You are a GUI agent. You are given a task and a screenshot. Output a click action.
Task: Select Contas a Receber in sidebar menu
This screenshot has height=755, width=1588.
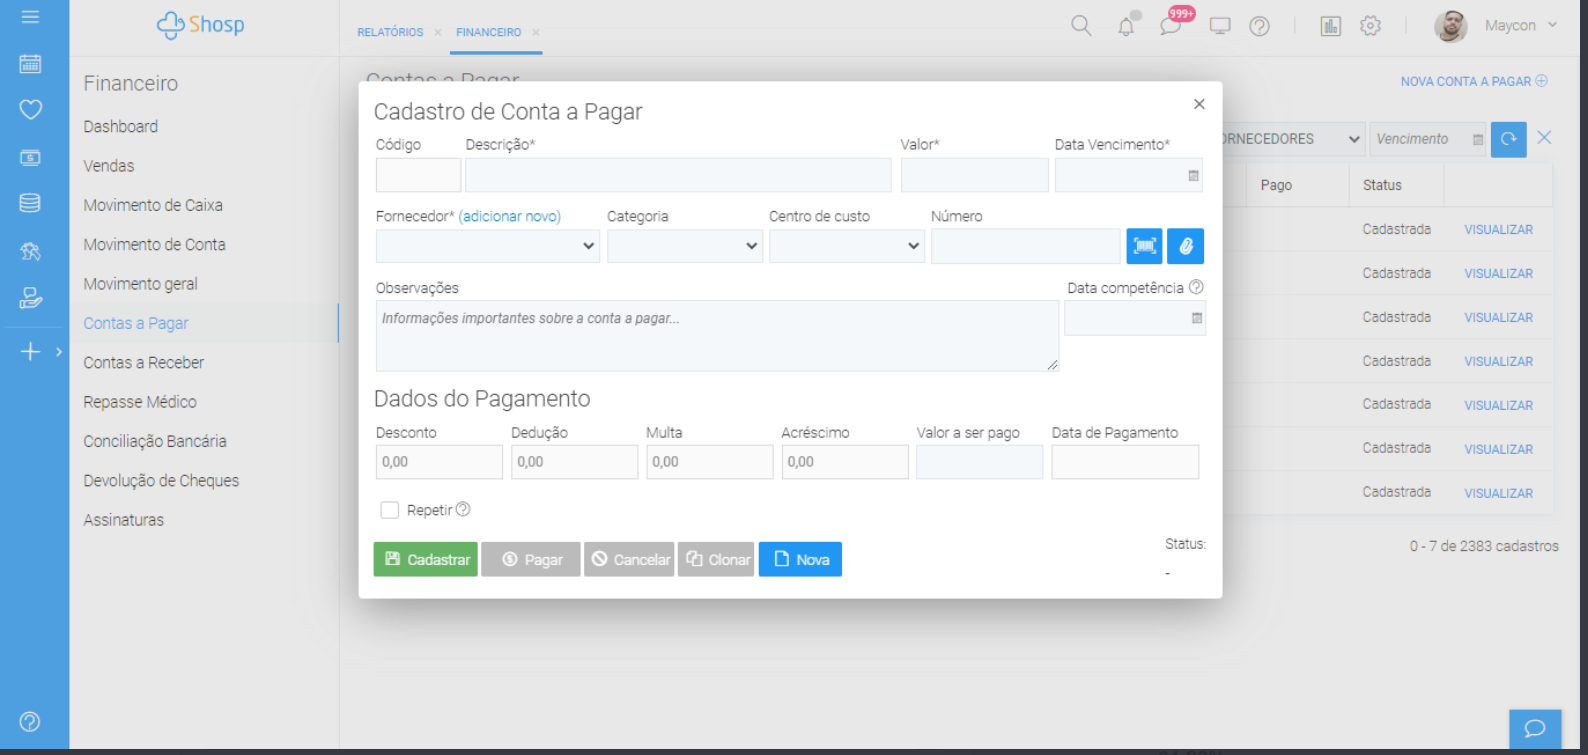click(144, 363)
